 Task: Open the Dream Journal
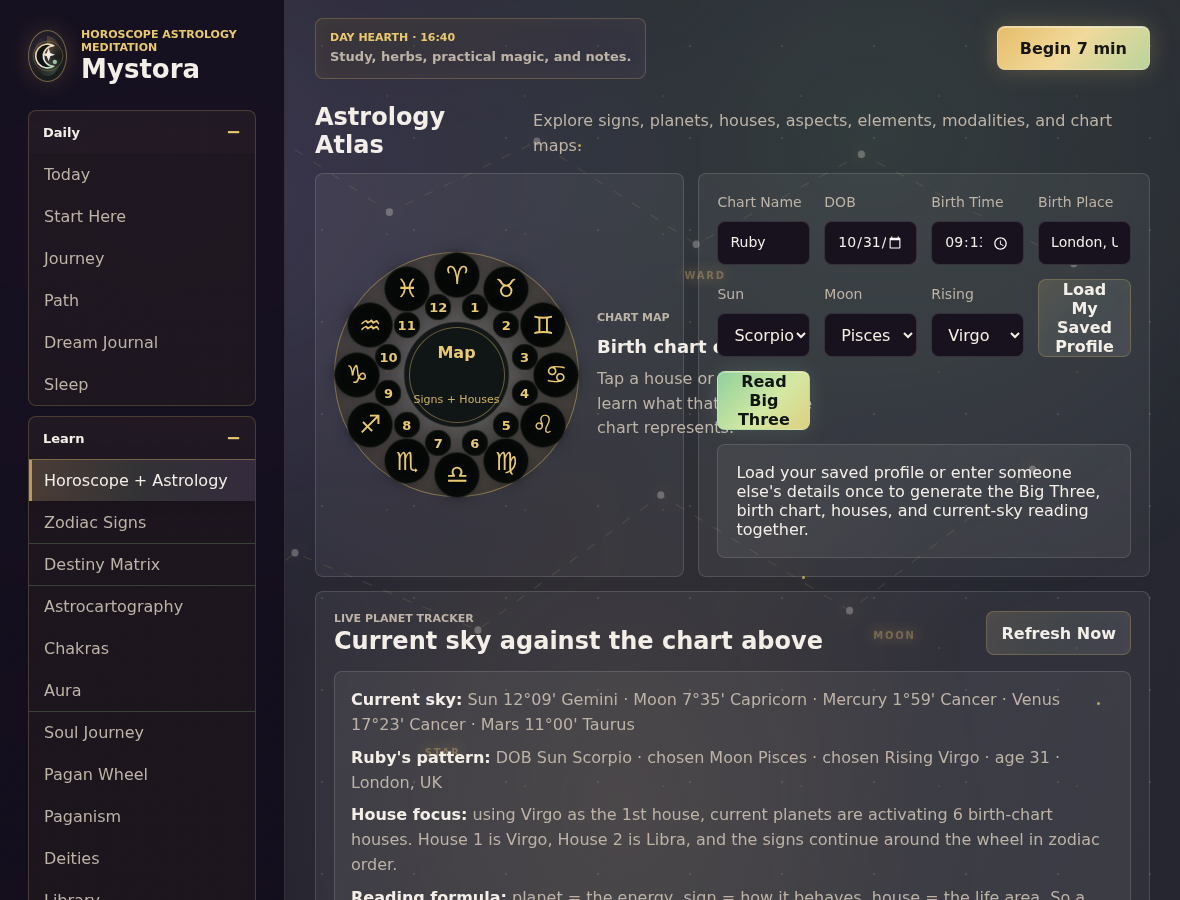(141, 342)
